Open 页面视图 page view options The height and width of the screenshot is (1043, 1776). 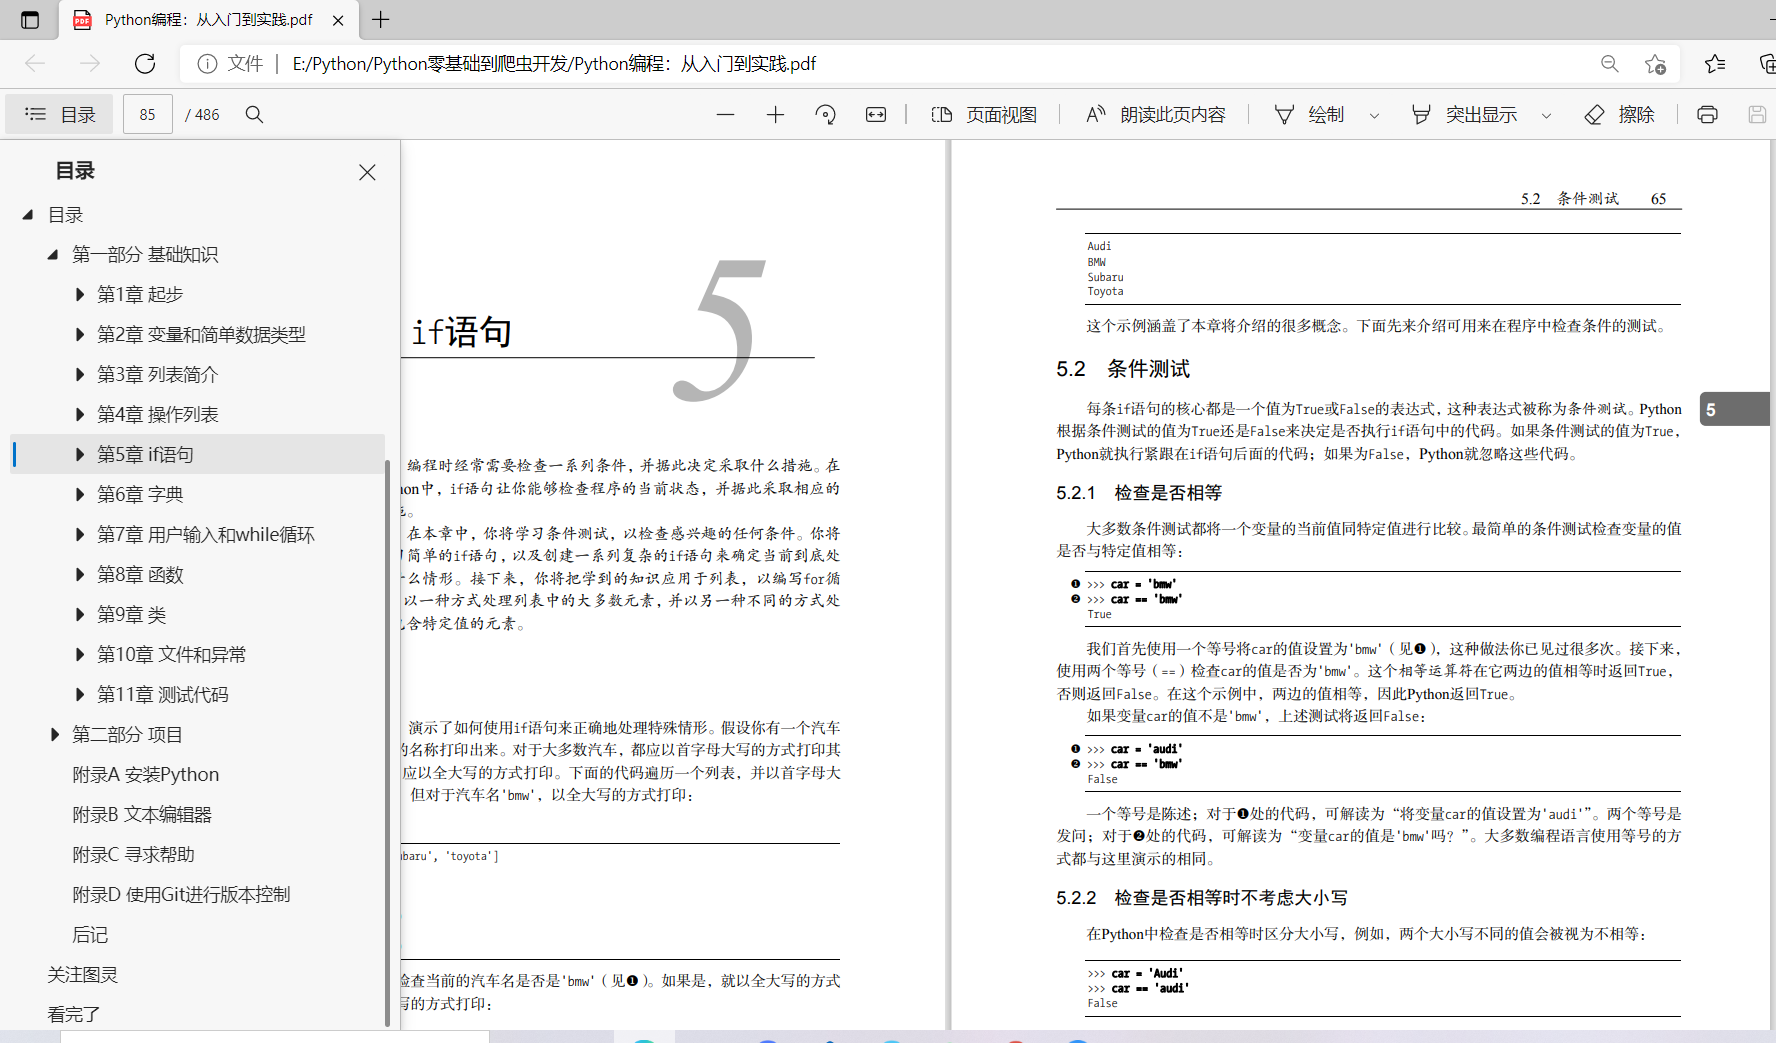(x=984, y=114)
